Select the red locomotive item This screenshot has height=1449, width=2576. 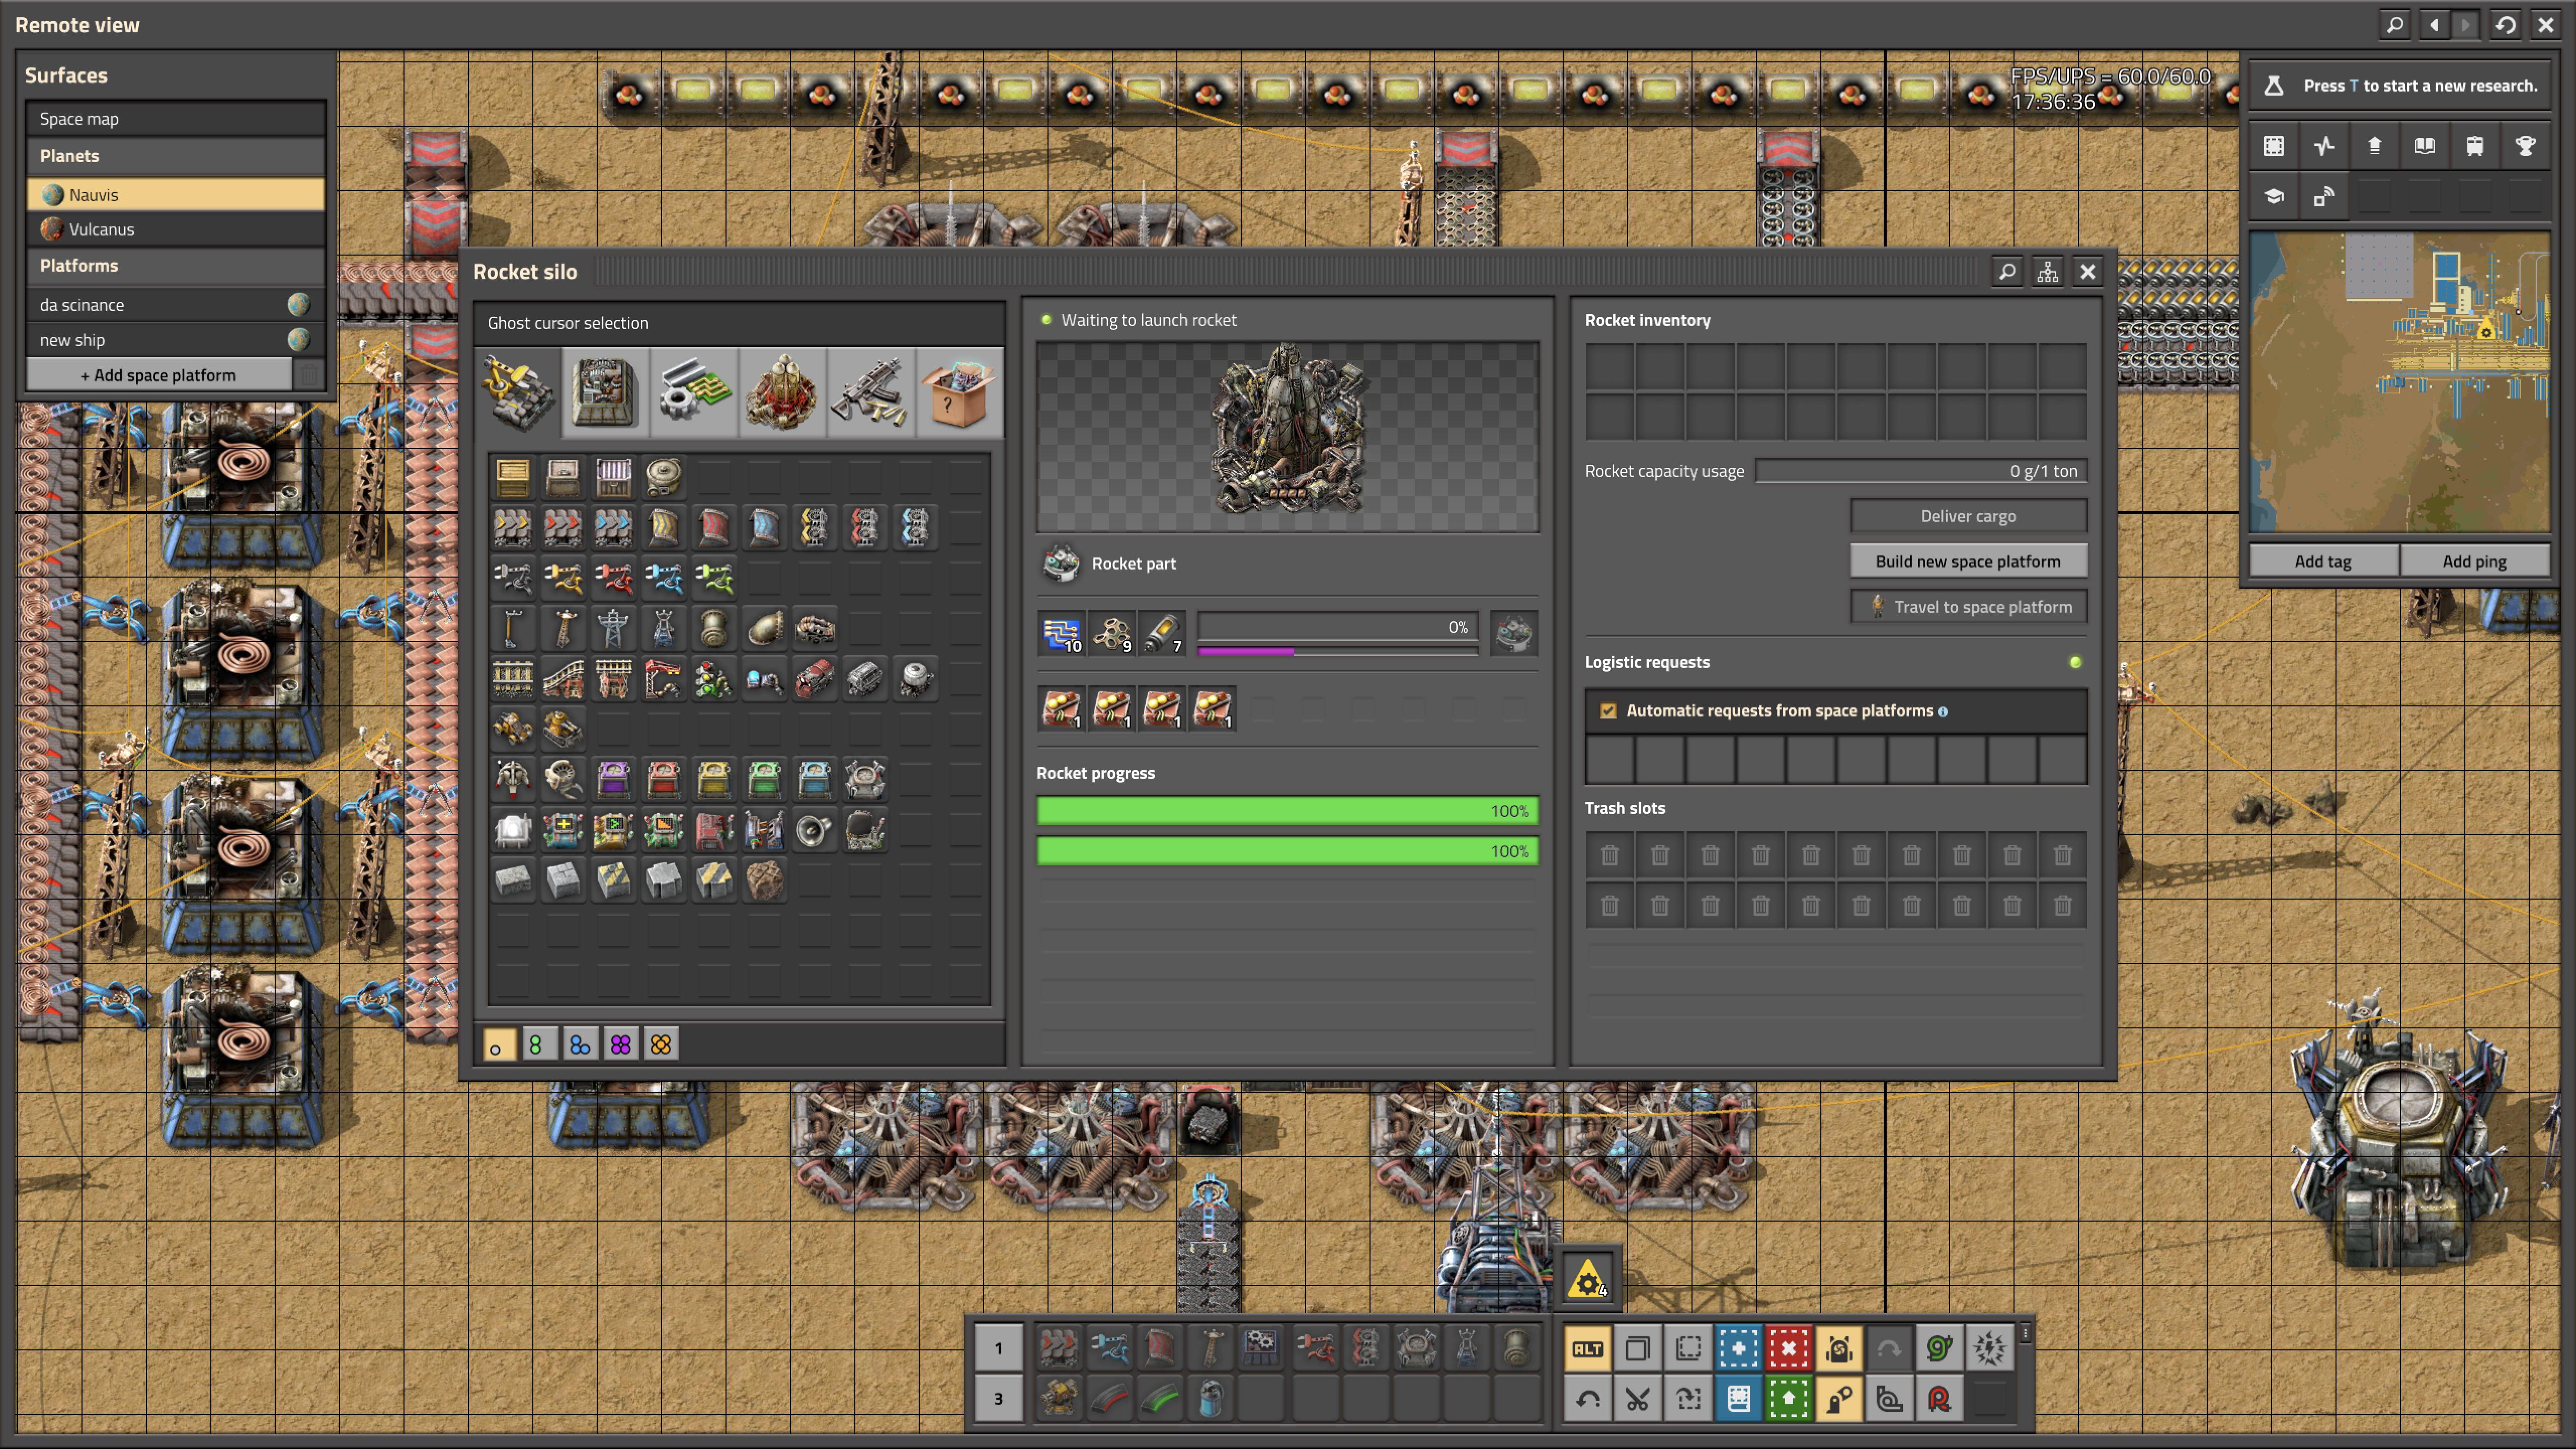coord(815,680)
